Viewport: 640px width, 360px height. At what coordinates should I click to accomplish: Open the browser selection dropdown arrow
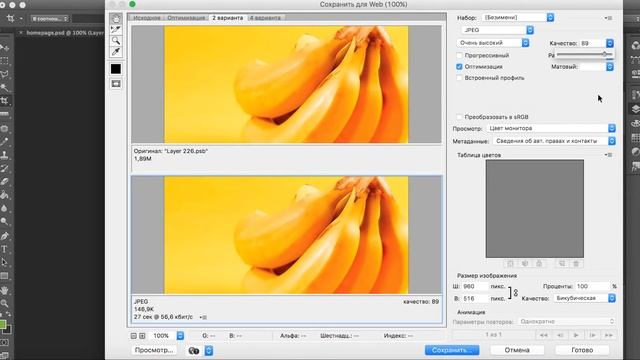click(209, 351)
